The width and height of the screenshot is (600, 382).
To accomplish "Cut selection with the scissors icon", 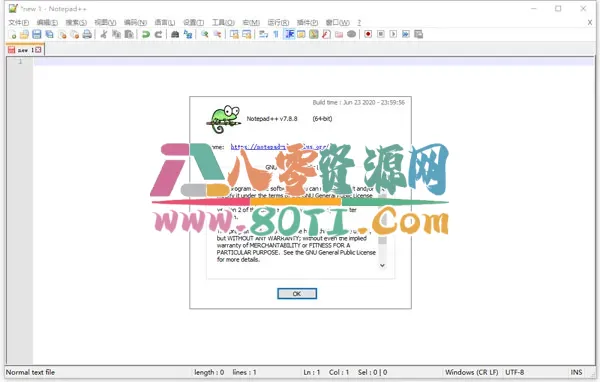I will click(x=104, y=34).
